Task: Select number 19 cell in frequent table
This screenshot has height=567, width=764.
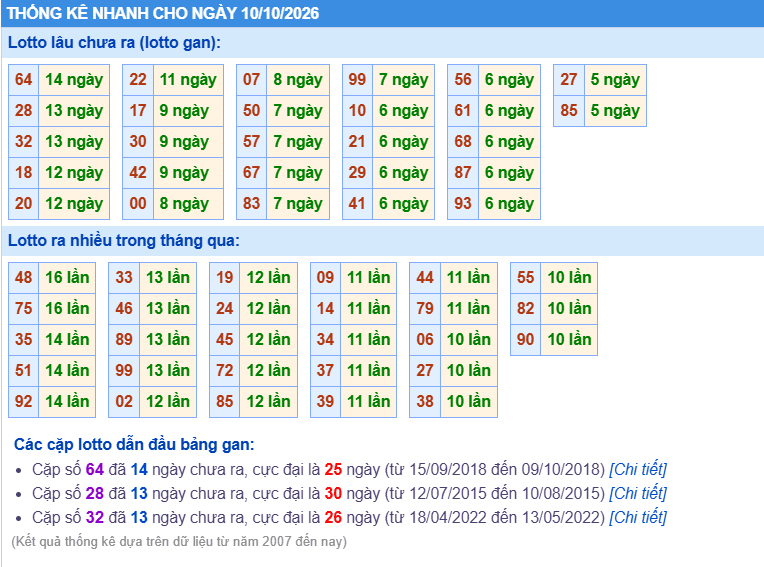Action: click(225, 278)
